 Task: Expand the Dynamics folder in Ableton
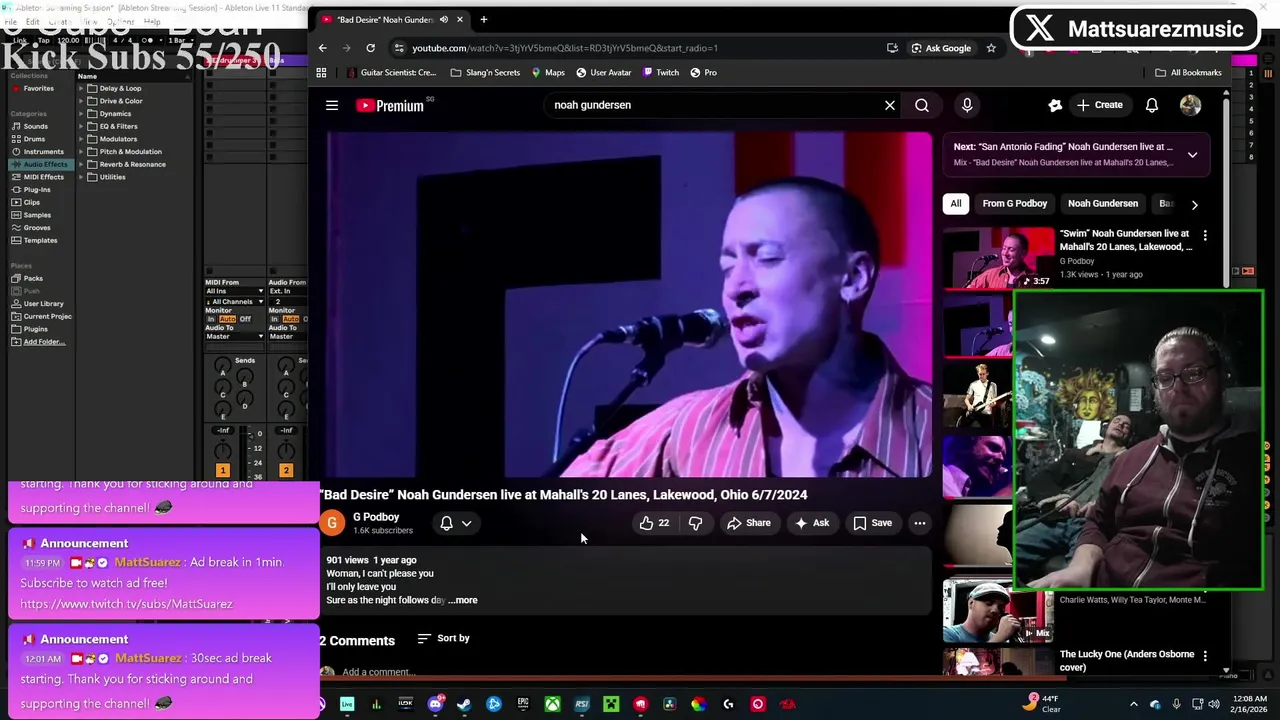(81, 114)
